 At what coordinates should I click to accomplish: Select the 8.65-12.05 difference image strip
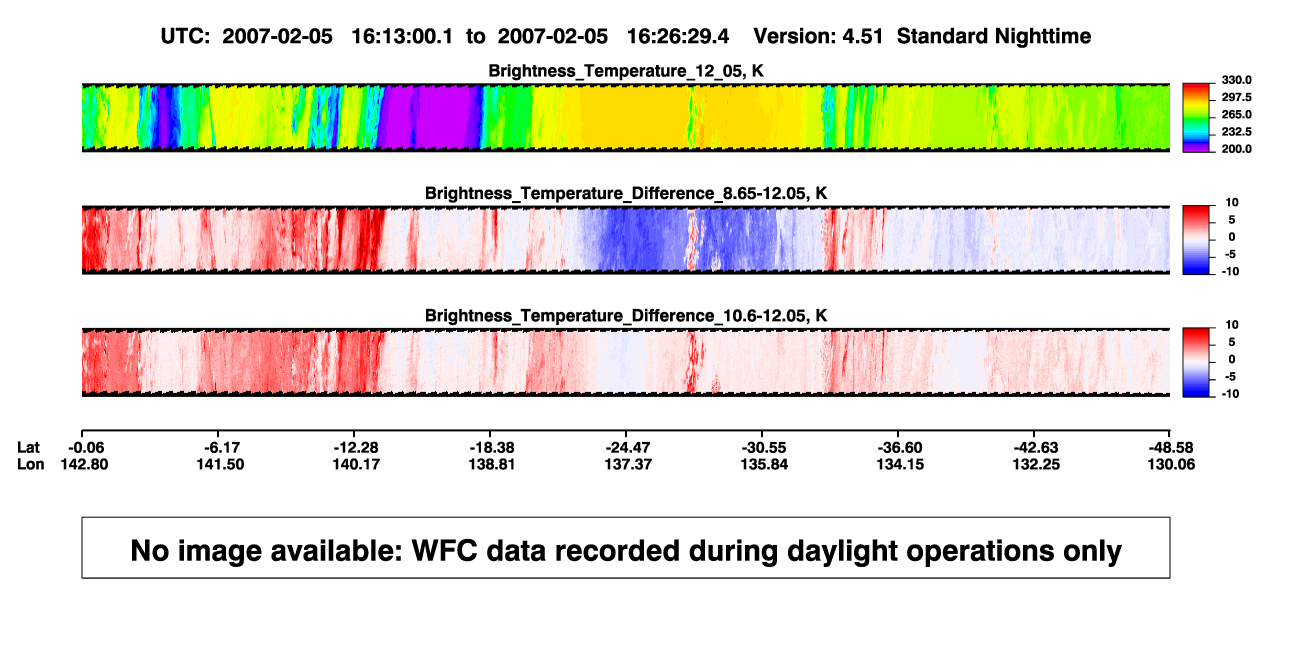[x=626, y=240]
